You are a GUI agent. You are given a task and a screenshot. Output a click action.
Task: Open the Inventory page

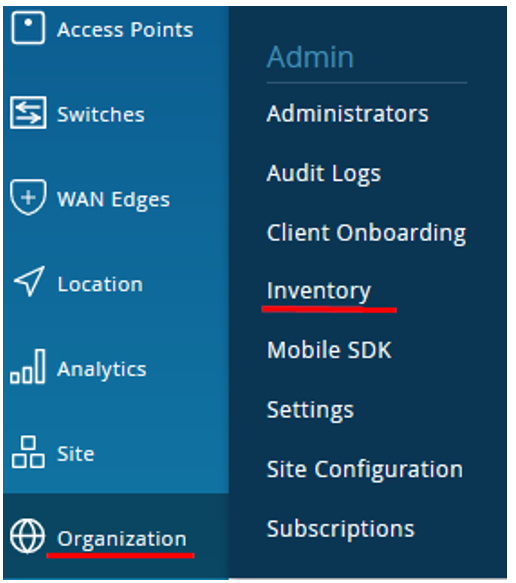(x=319, y=291)
